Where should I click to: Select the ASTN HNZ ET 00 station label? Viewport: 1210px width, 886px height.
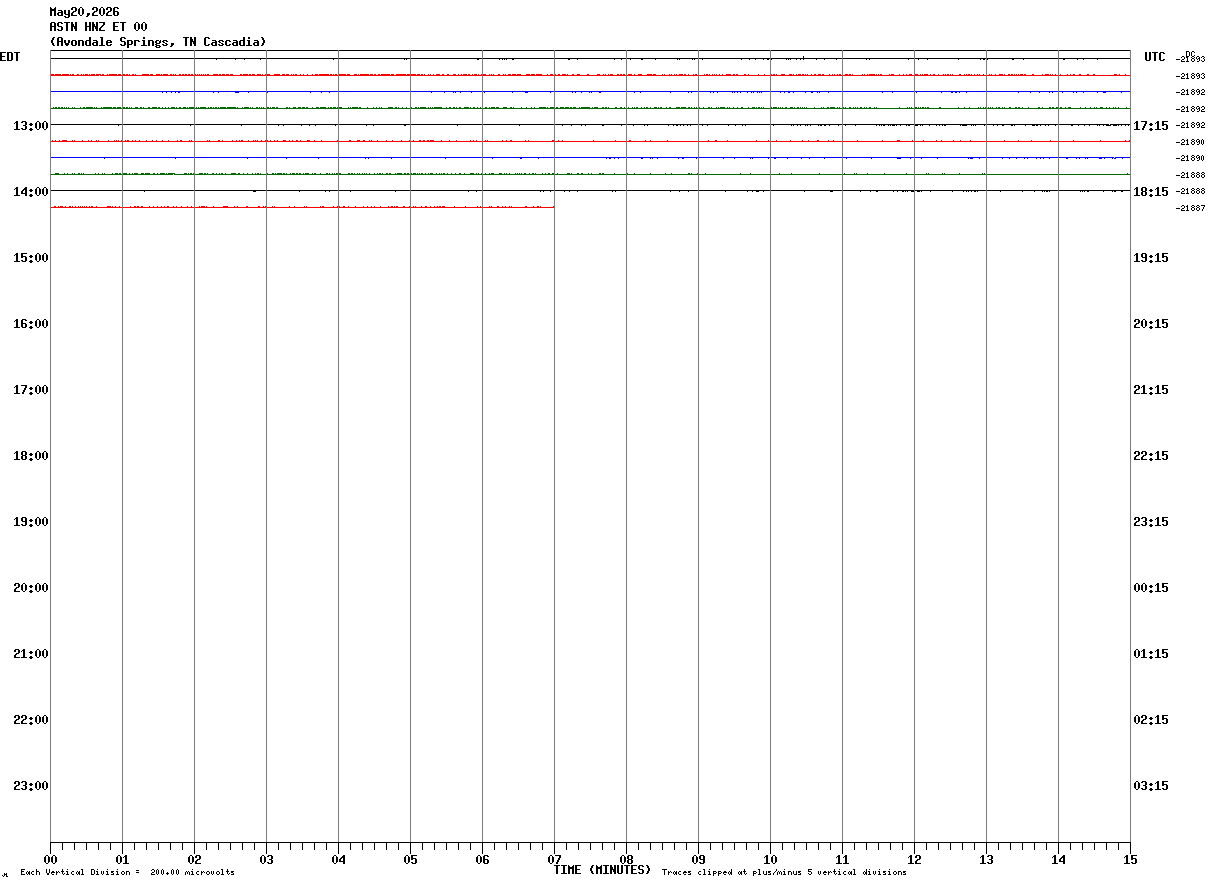[x=98, y=27]
